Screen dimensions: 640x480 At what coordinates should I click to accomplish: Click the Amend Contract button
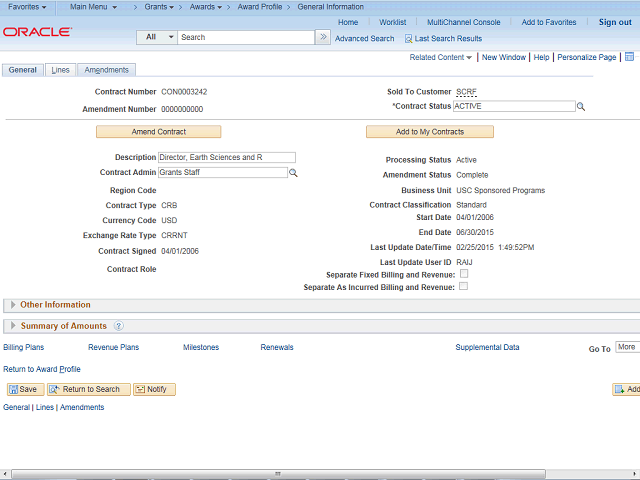pyautogui.click(x=158, y=132)
